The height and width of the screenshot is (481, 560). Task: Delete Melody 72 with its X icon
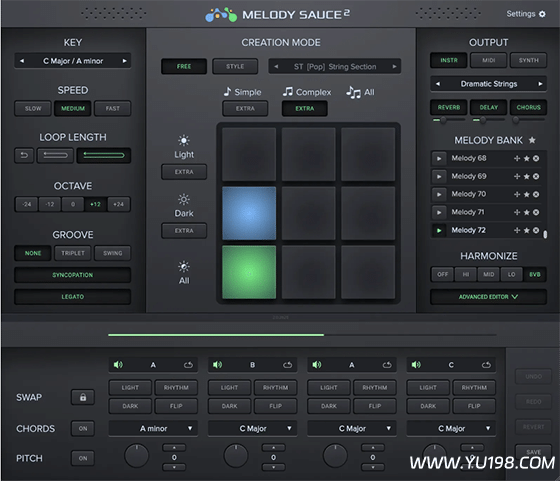coord(536,230)
